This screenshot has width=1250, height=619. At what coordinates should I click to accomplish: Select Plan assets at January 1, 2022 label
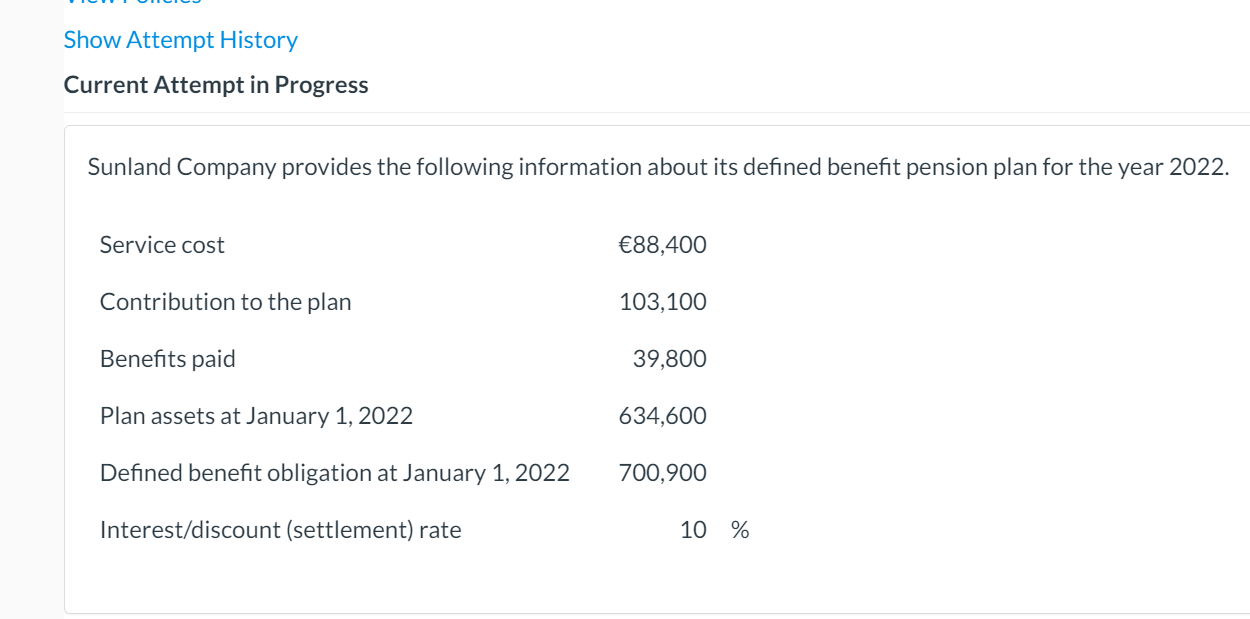point(256,416)
